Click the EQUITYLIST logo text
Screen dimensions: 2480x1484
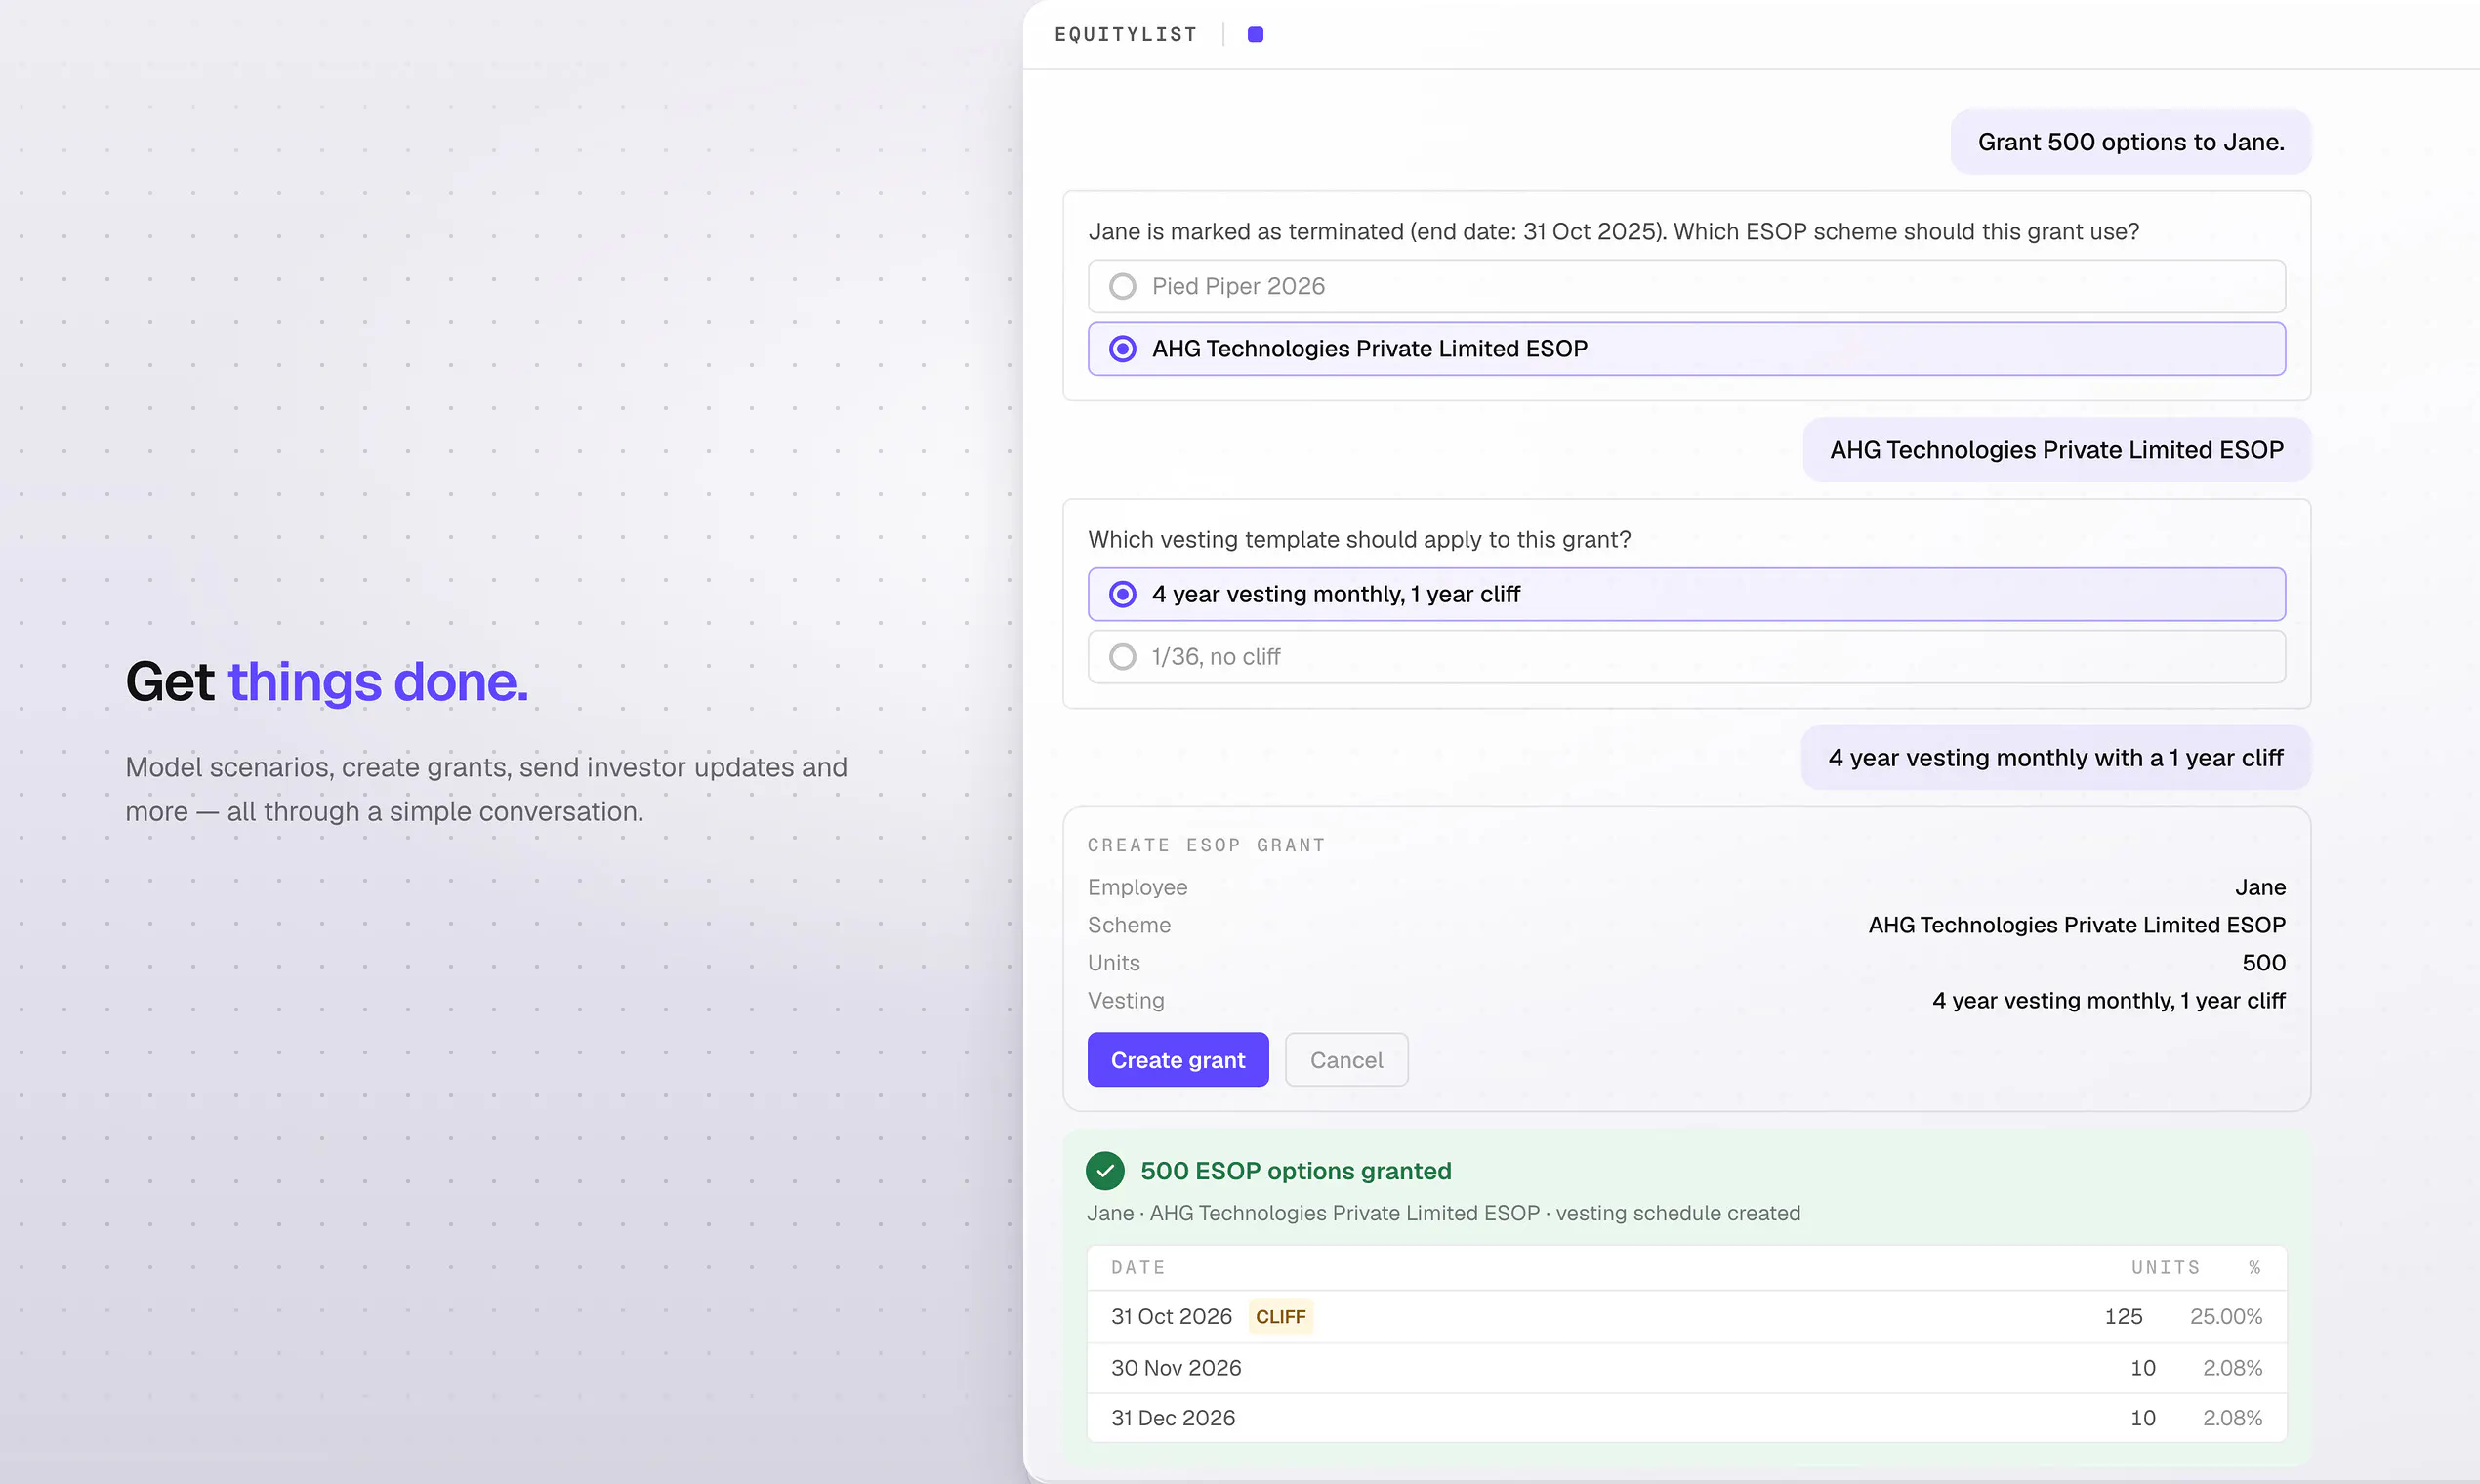click(x=1126, y=34)
